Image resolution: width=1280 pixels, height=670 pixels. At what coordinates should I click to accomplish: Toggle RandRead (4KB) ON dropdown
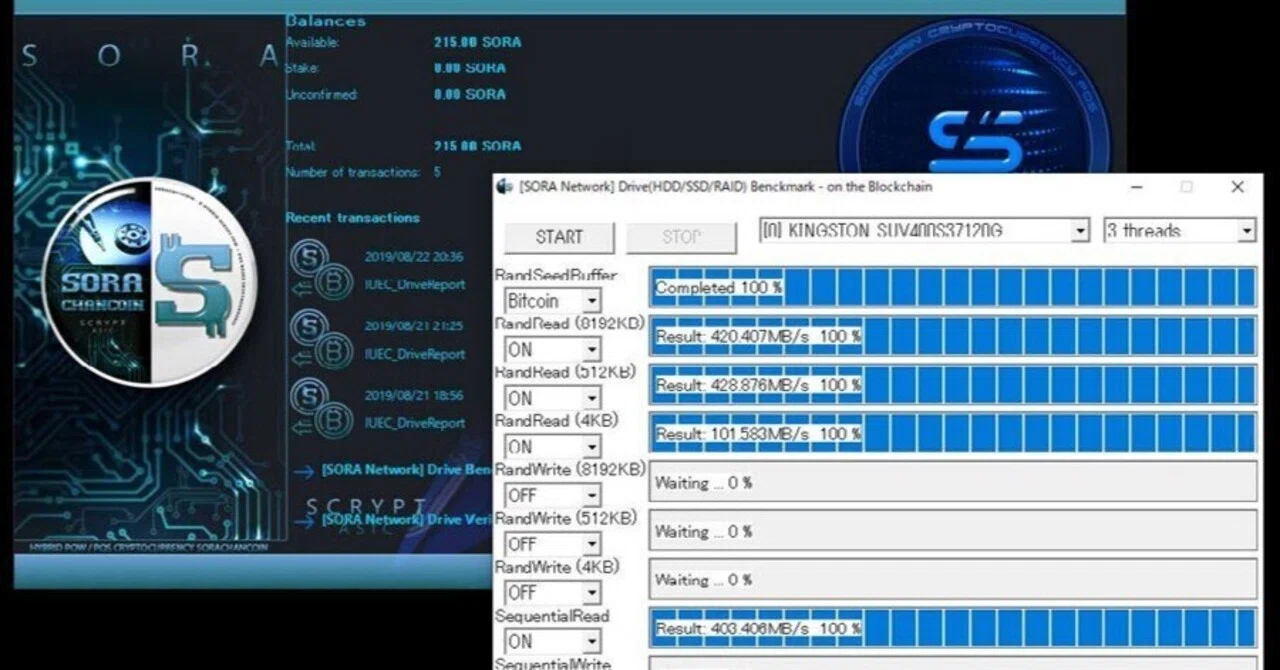552,446
